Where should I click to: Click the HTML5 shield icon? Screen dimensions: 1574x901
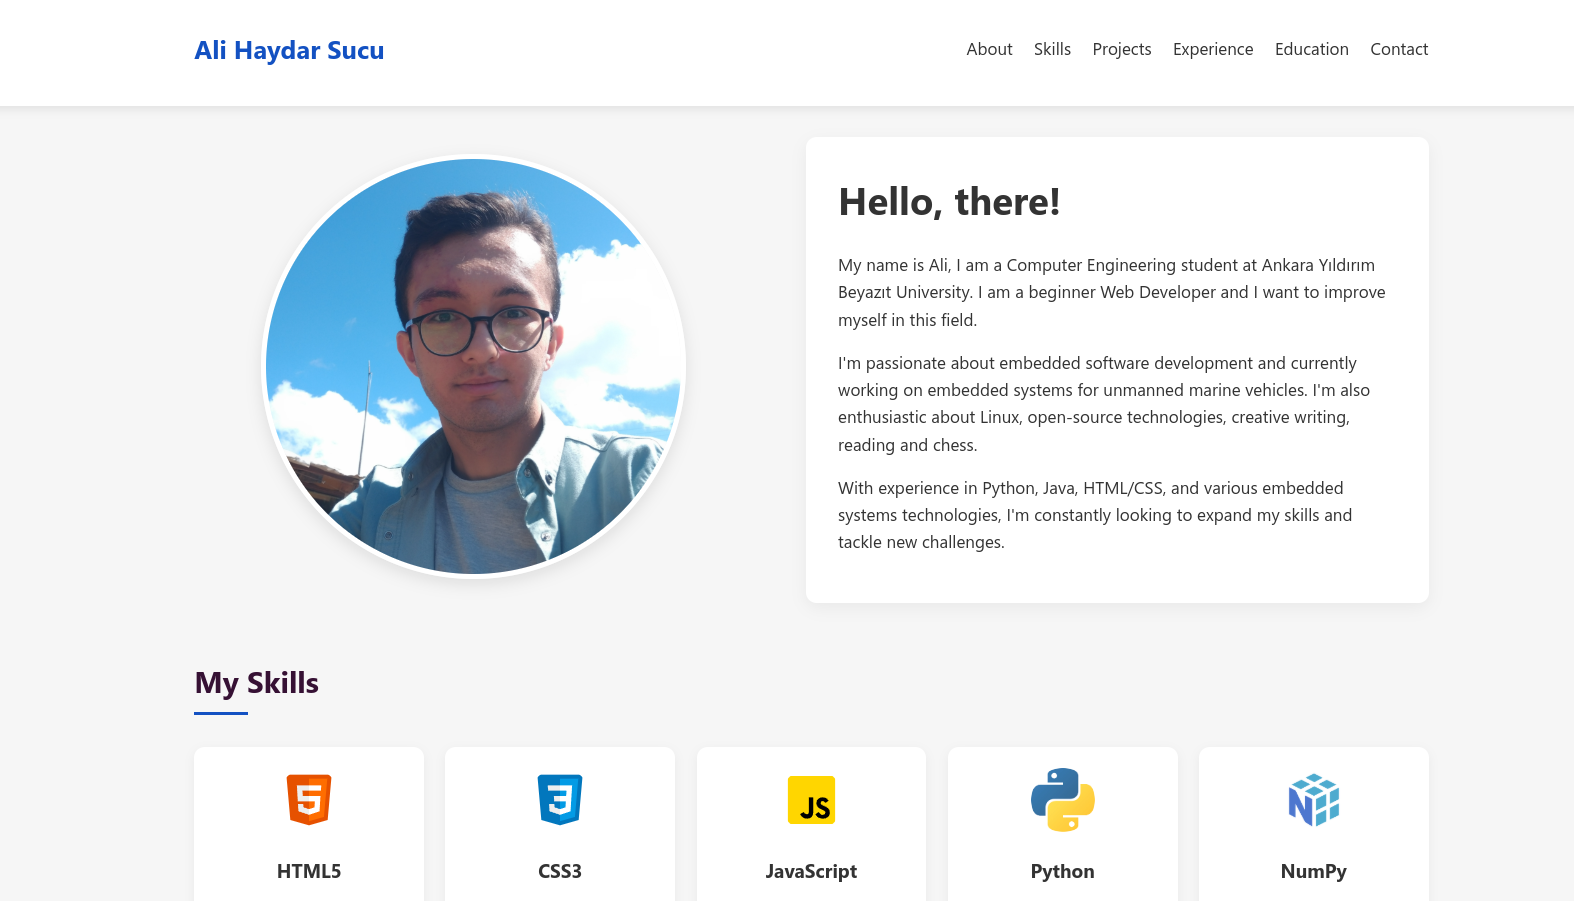coord(309,800)
